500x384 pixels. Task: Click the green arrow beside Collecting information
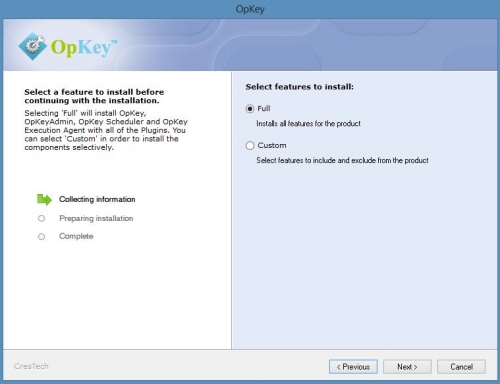pyautogui.click(x=44, y=199)
